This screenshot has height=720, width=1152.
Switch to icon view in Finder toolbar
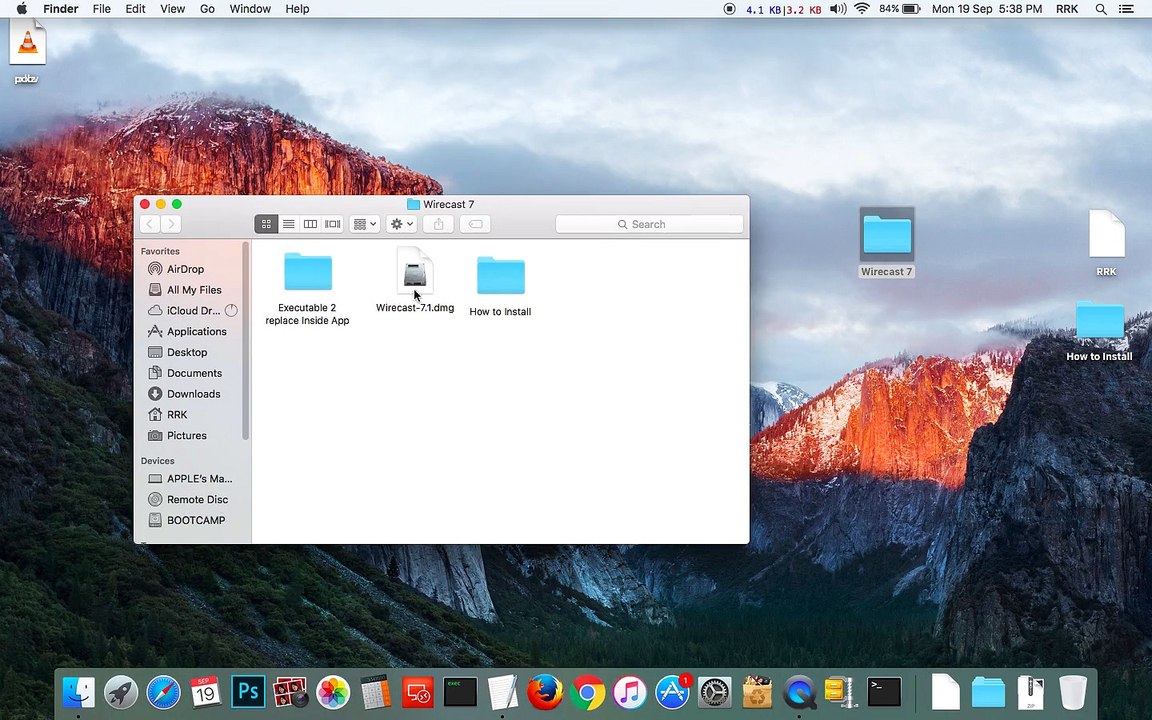tap(266, 224)
